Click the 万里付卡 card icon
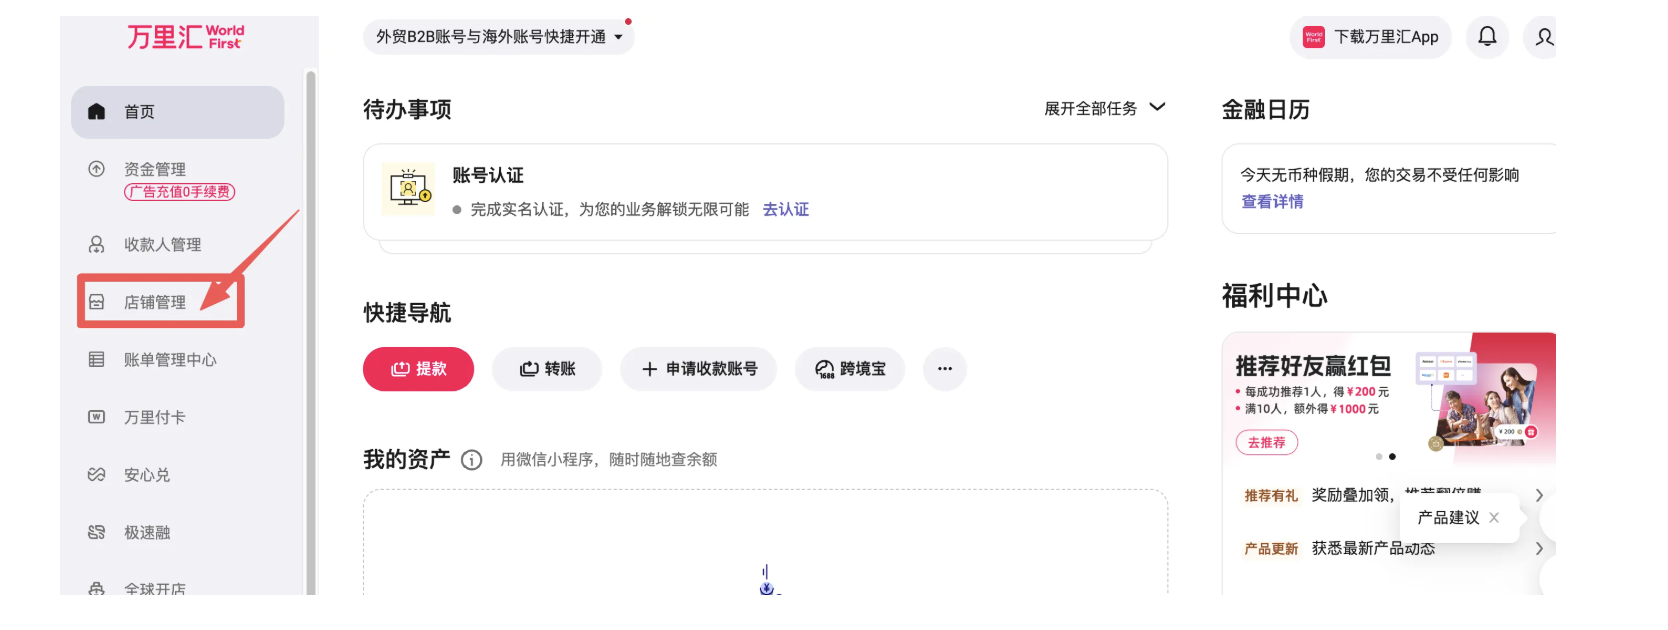 [96, 417]
